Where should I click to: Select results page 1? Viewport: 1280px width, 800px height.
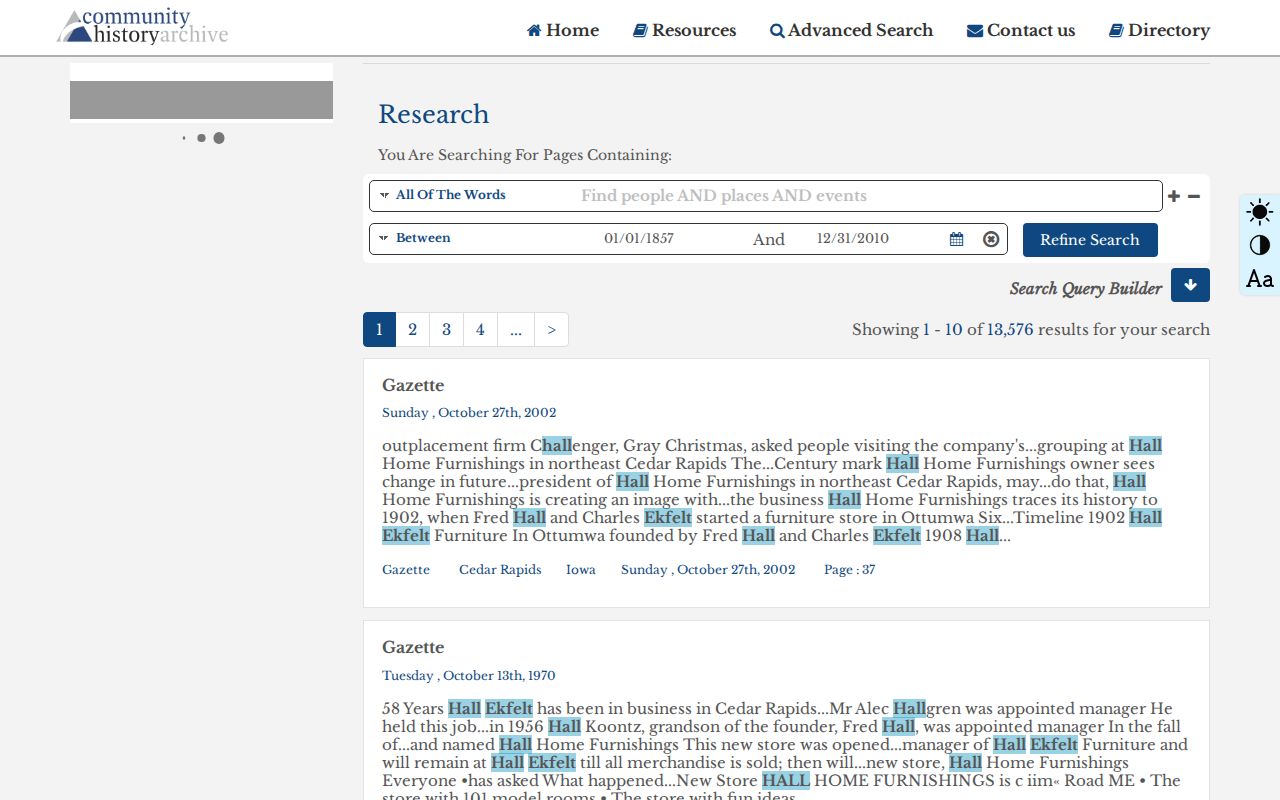[x=379, y=330]
